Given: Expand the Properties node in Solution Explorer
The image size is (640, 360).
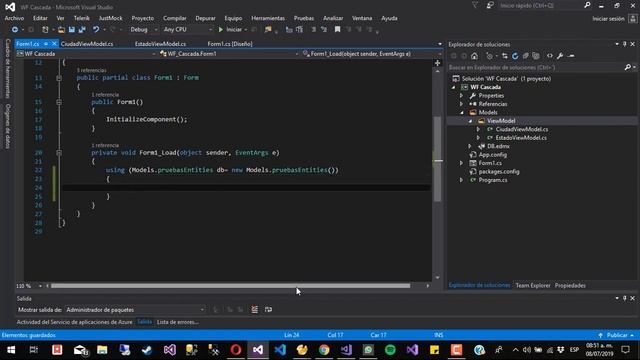Looking at the screenshot, I should pyautogui.click(x=462, y=96).
